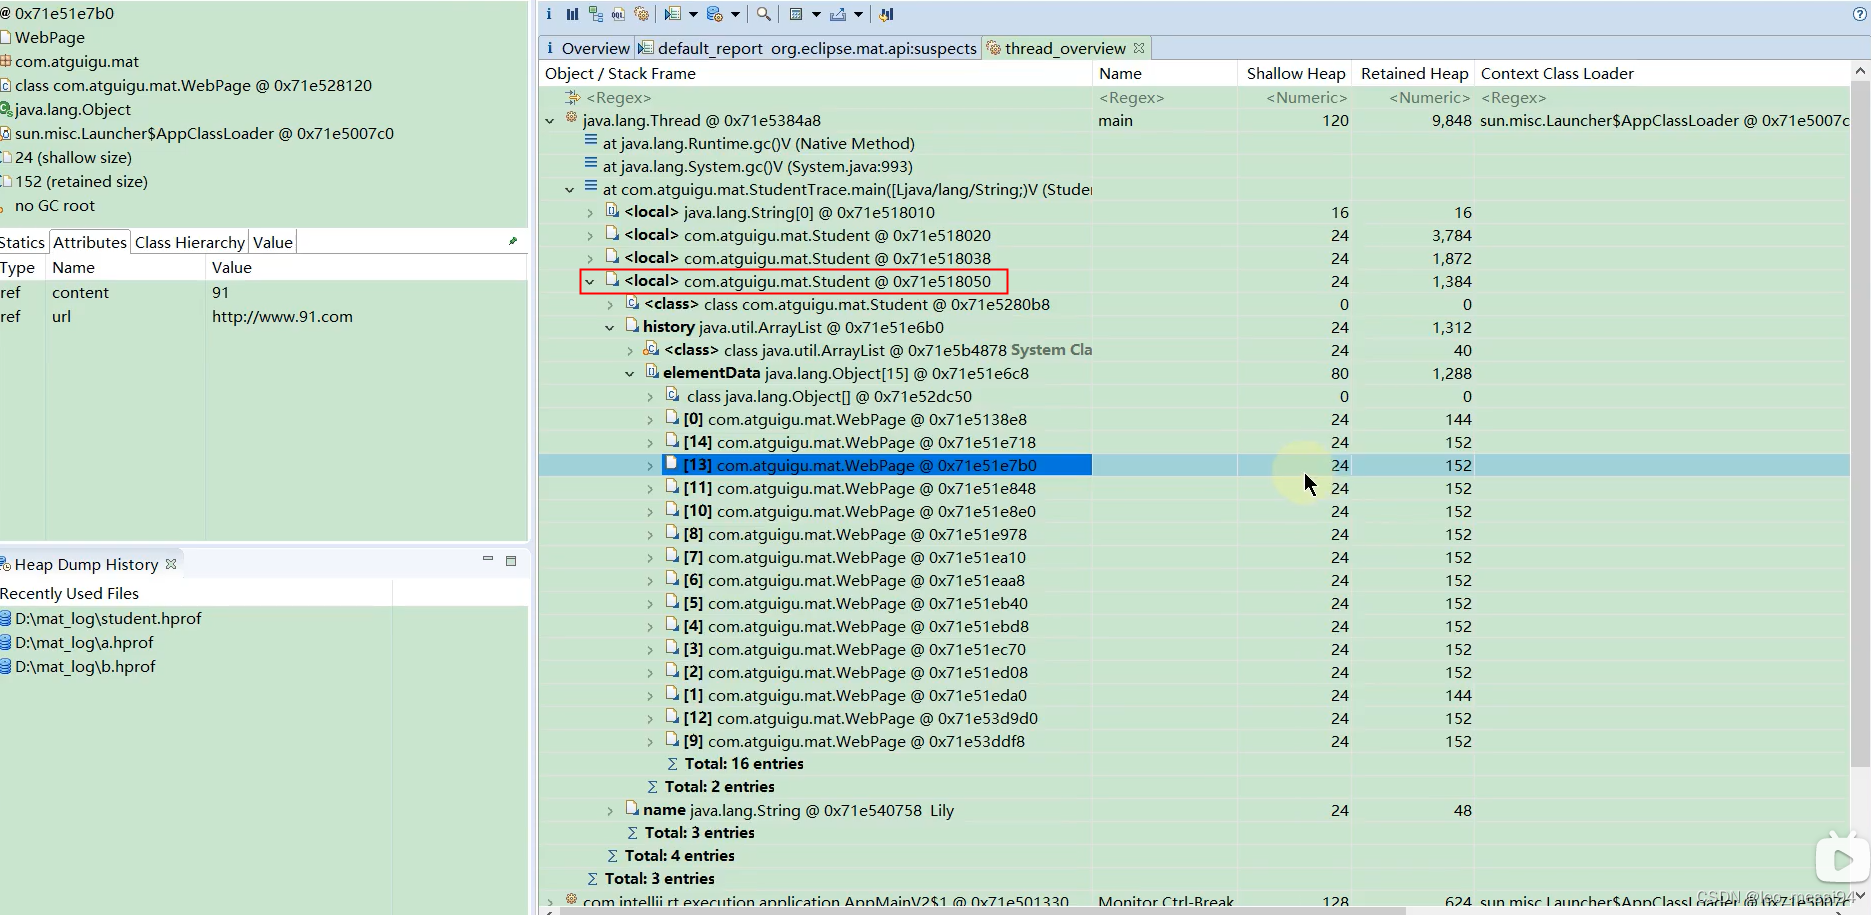
Task: Click the horizontal scrollbar at the bottom
Action: pyautogui.click(x=983, y=910)
